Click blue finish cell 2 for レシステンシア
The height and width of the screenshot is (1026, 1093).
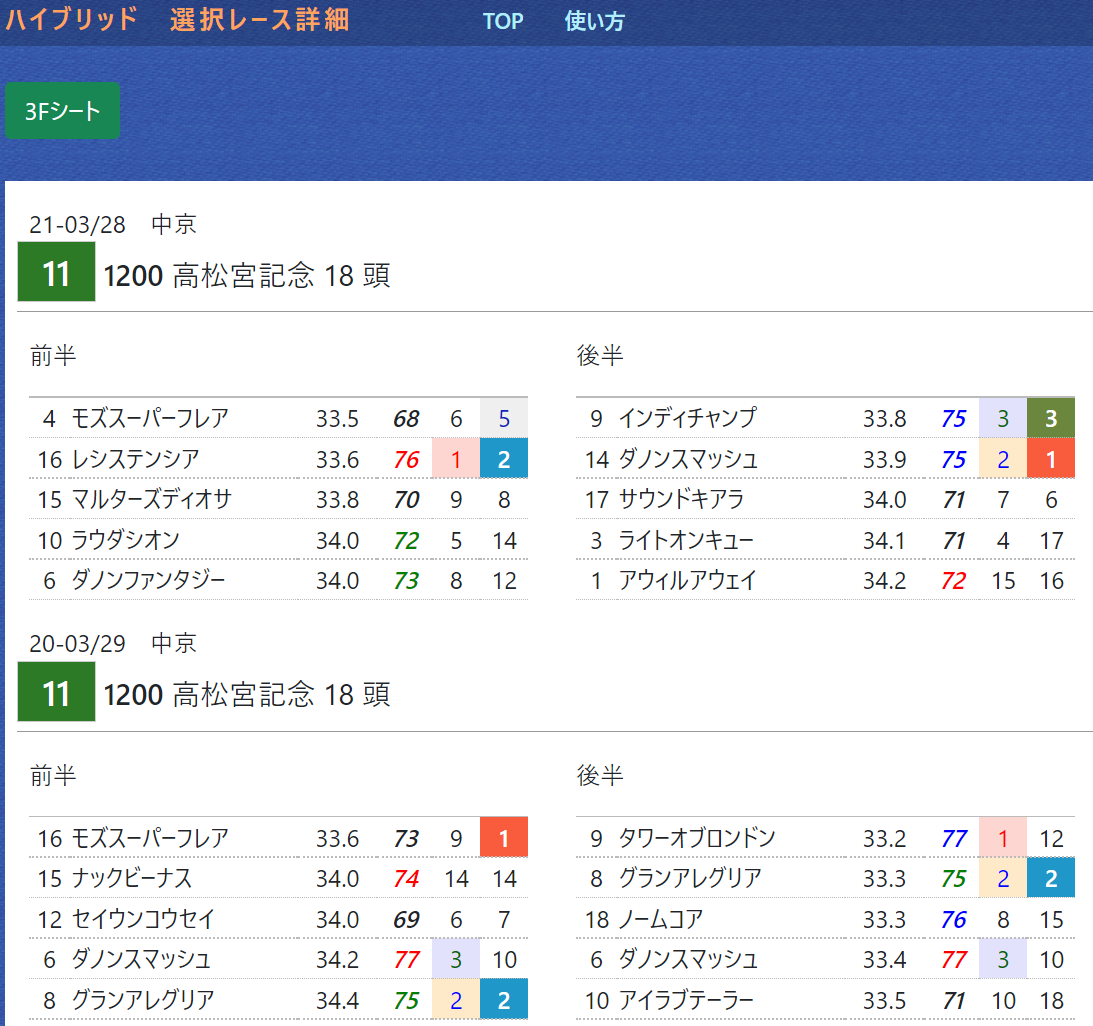pos(504,459)
